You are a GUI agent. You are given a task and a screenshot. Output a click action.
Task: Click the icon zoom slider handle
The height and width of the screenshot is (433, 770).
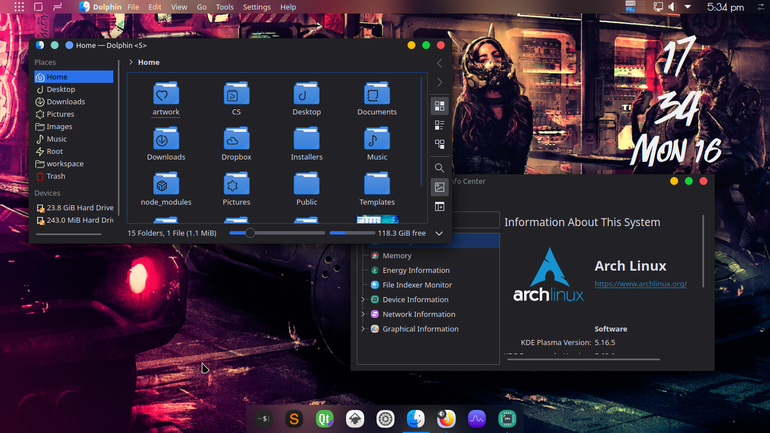click(250, 233)
